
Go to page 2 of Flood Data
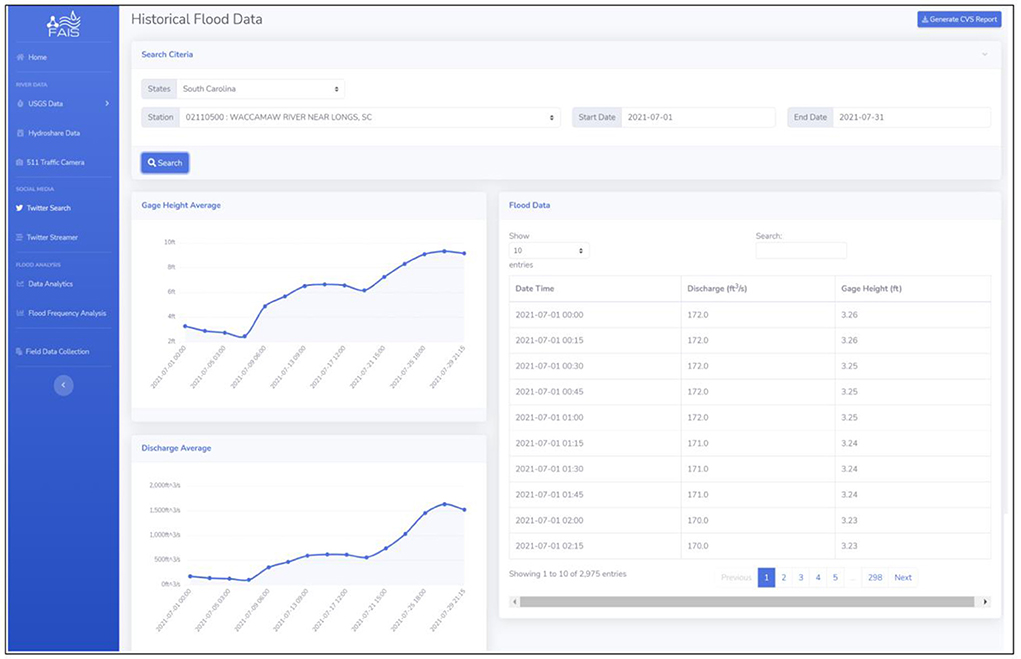coord(784,578)
